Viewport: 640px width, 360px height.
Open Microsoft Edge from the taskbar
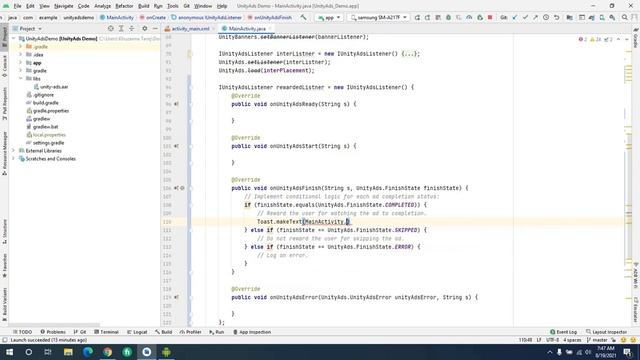[88, 352]
